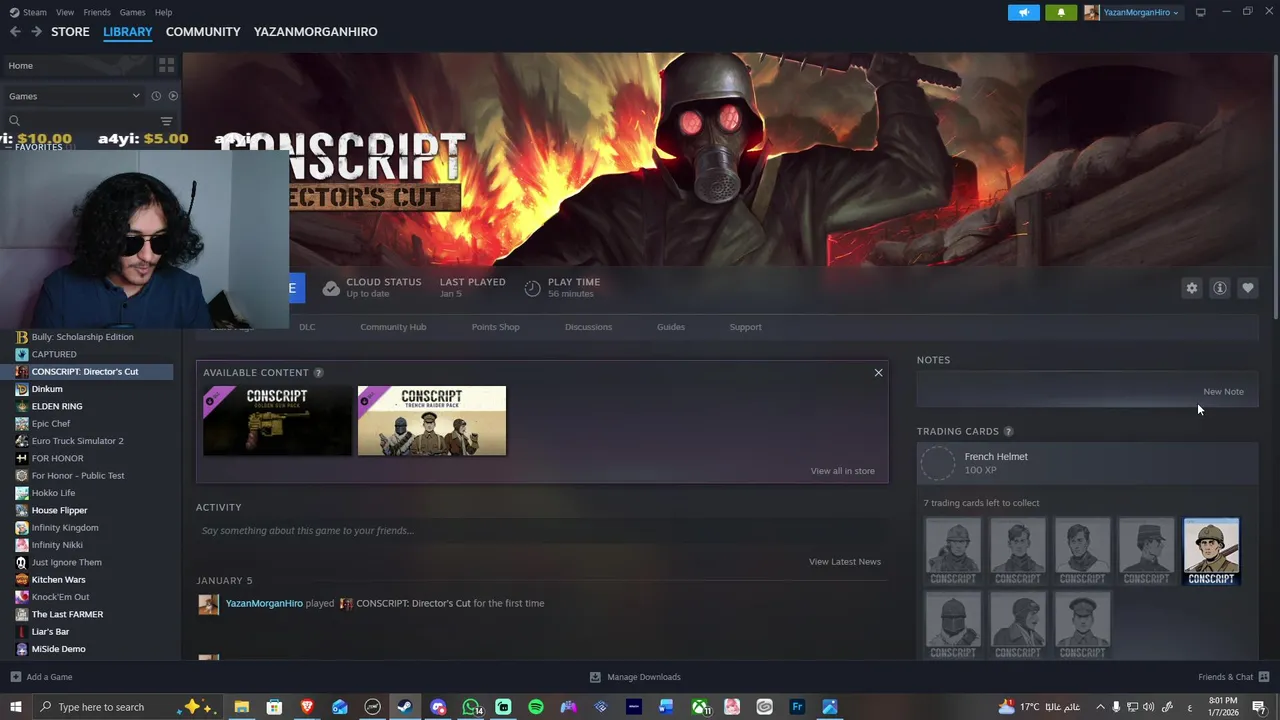The image size is (1280, 720).
Task: Open game settings gear icon
Action: [x=1192, y=288]
